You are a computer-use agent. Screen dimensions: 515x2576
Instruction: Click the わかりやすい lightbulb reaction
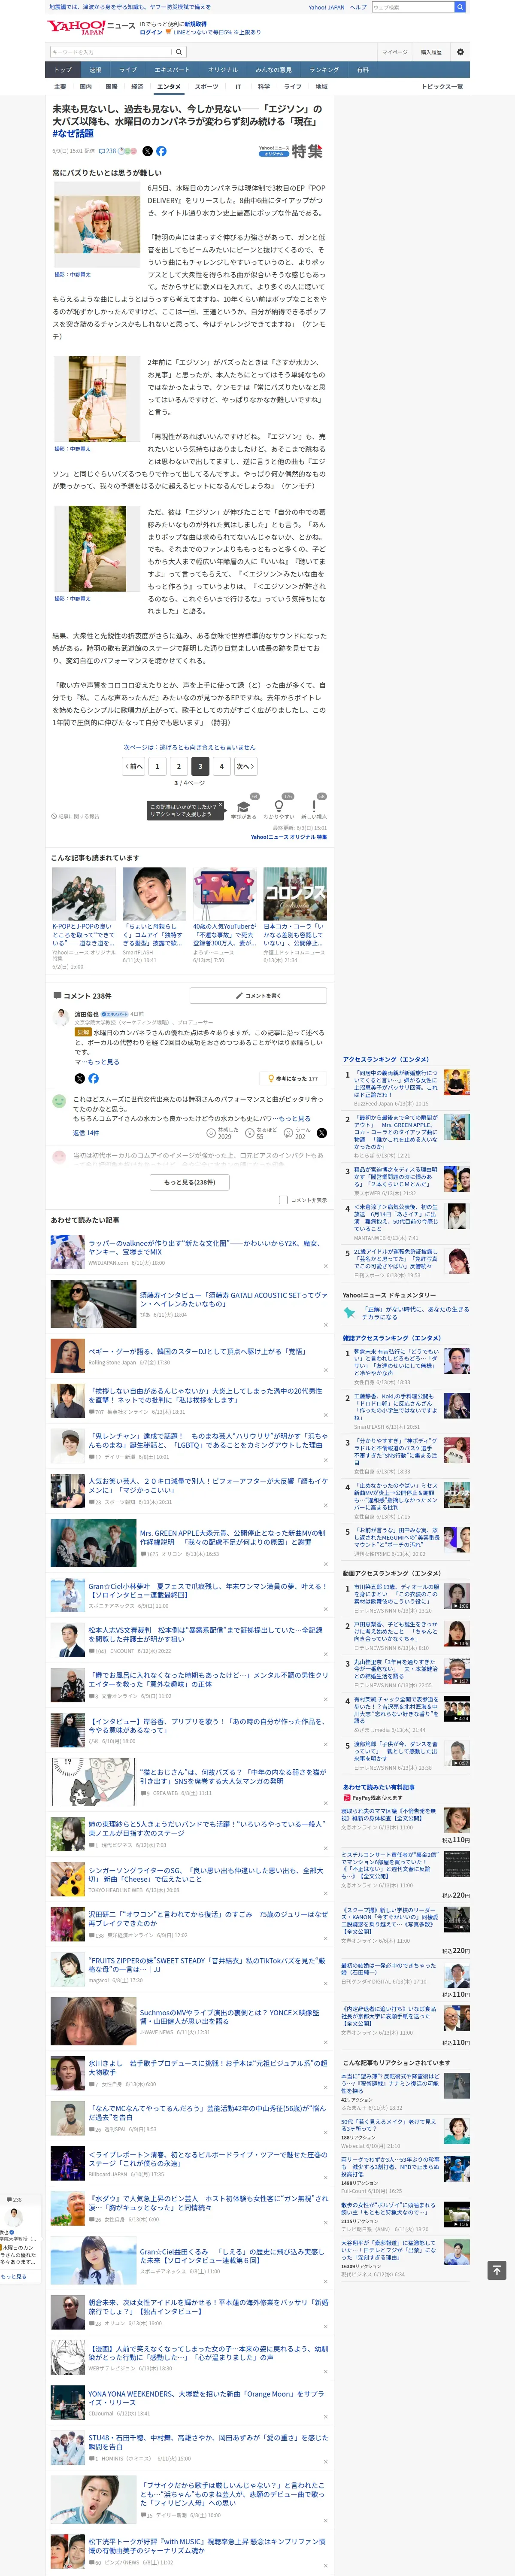coord(278,808)
